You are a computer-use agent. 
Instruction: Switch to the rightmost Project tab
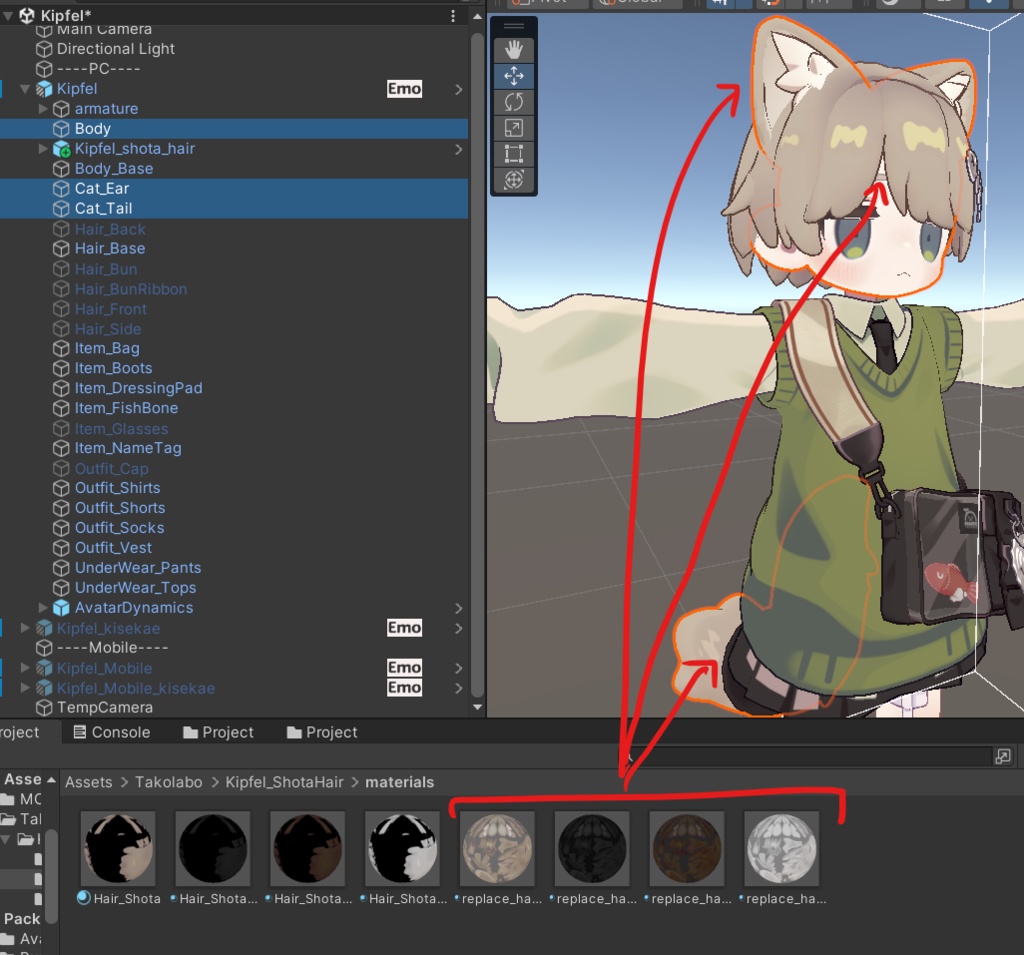[x=322, y=732]
